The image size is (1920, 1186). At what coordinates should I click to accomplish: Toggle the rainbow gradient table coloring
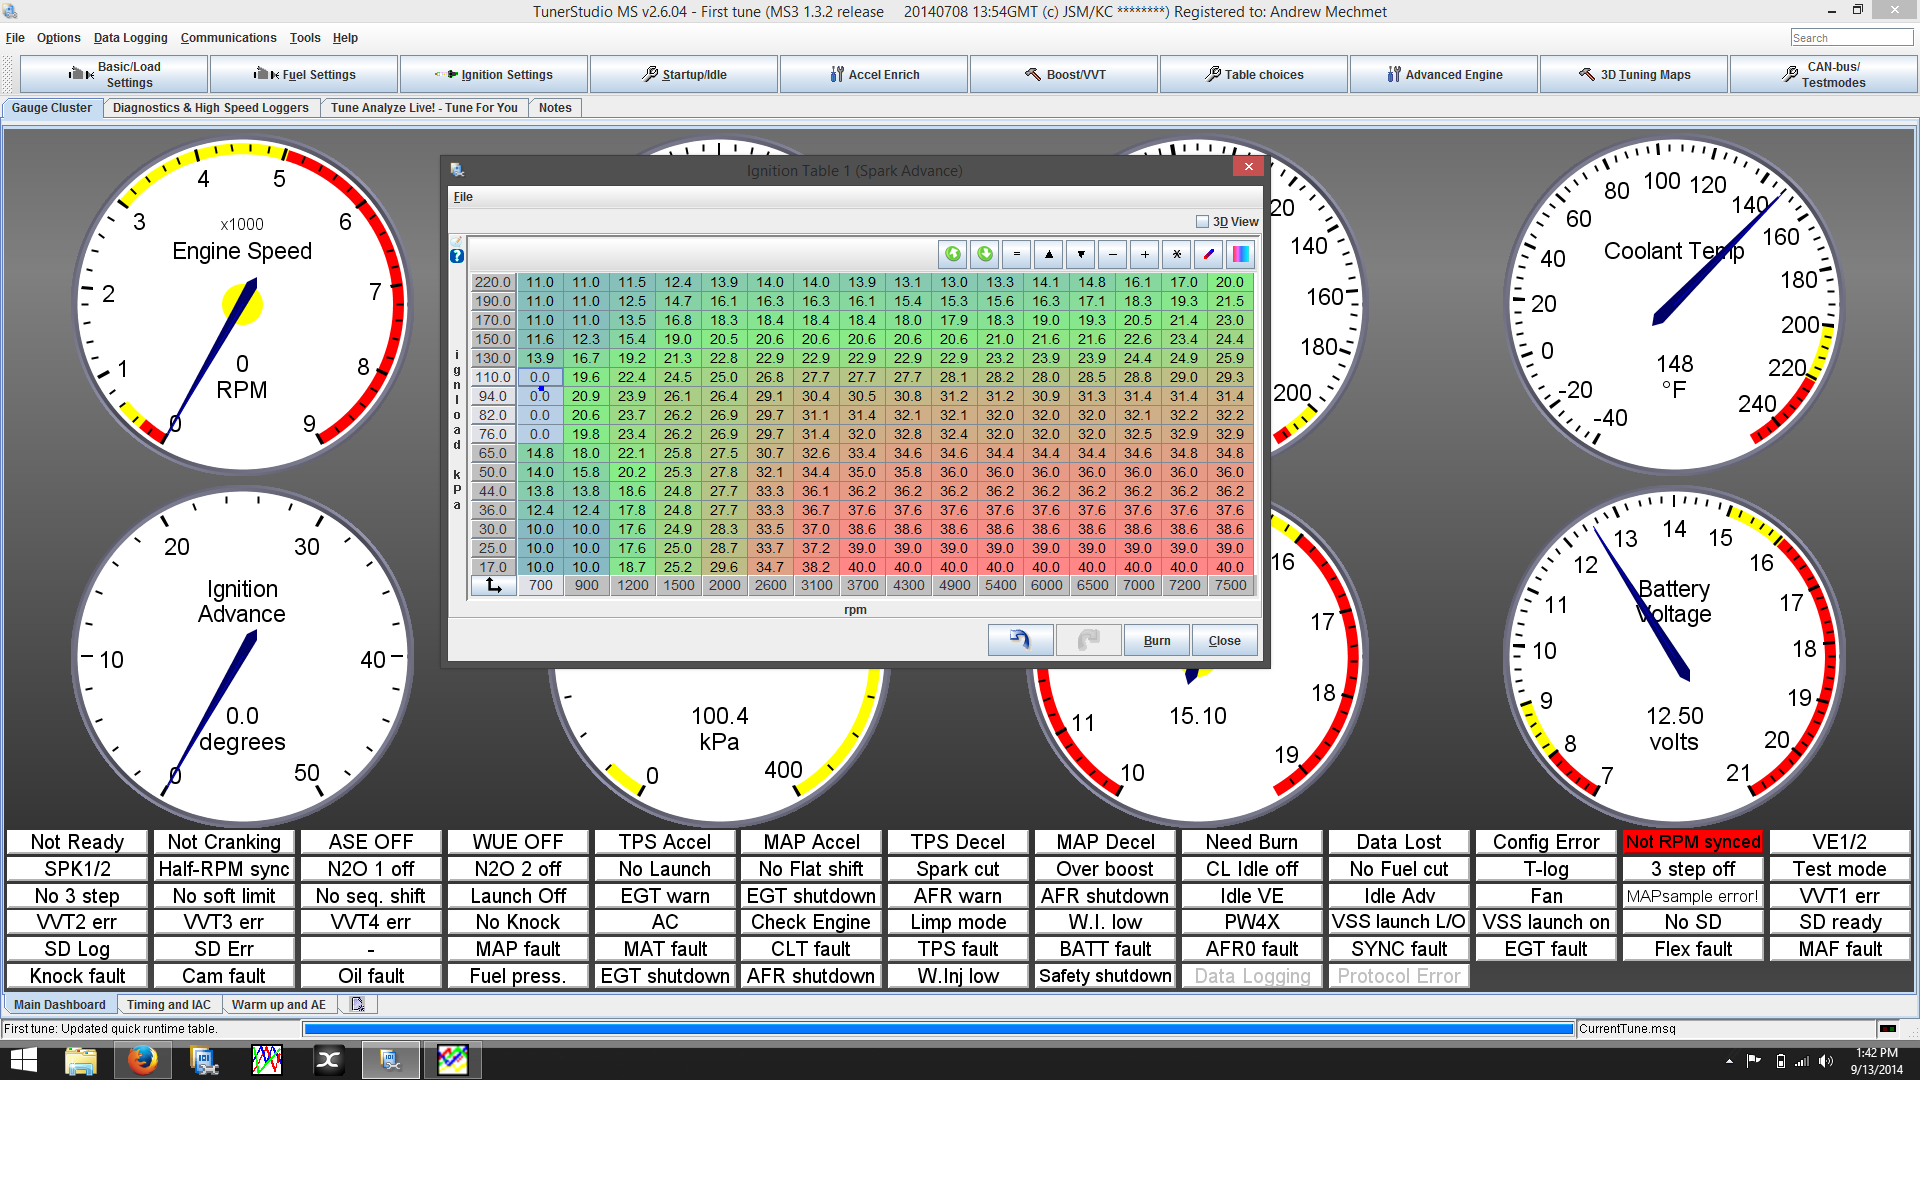(1241, 254)
